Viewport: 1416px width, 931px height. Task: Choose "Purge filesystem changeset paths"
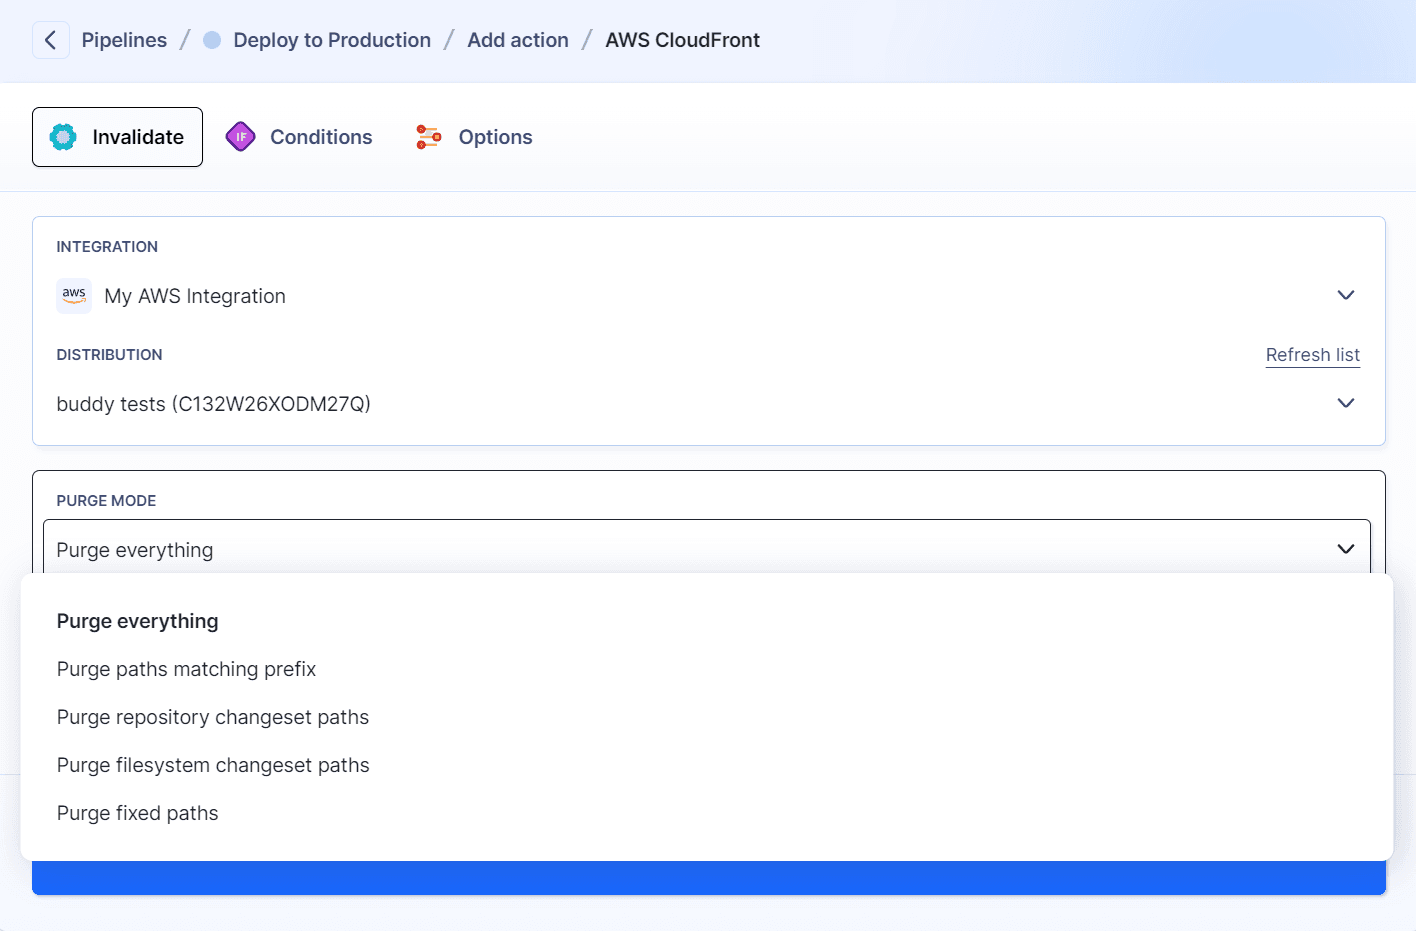(x=212, y=765)
